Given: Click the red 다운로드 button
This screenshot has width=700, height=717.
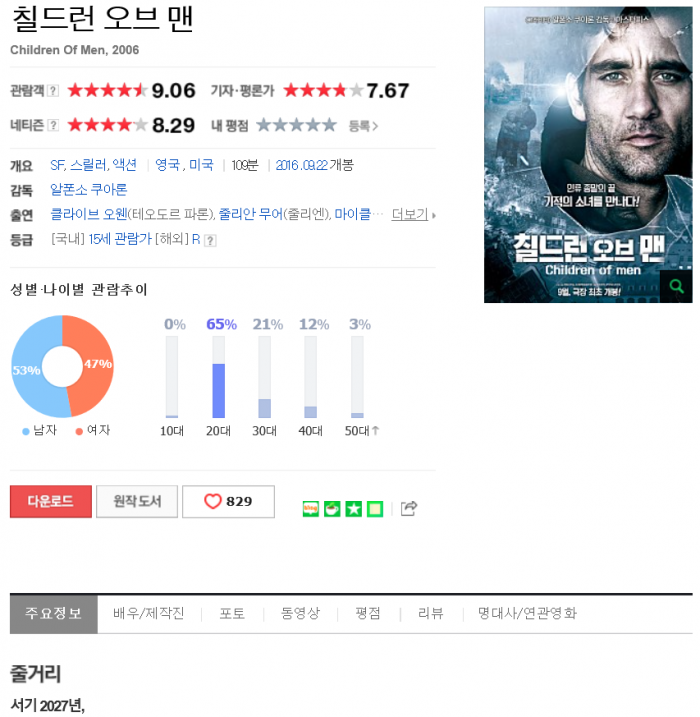Looking at the screenshot, I should 51,501.
